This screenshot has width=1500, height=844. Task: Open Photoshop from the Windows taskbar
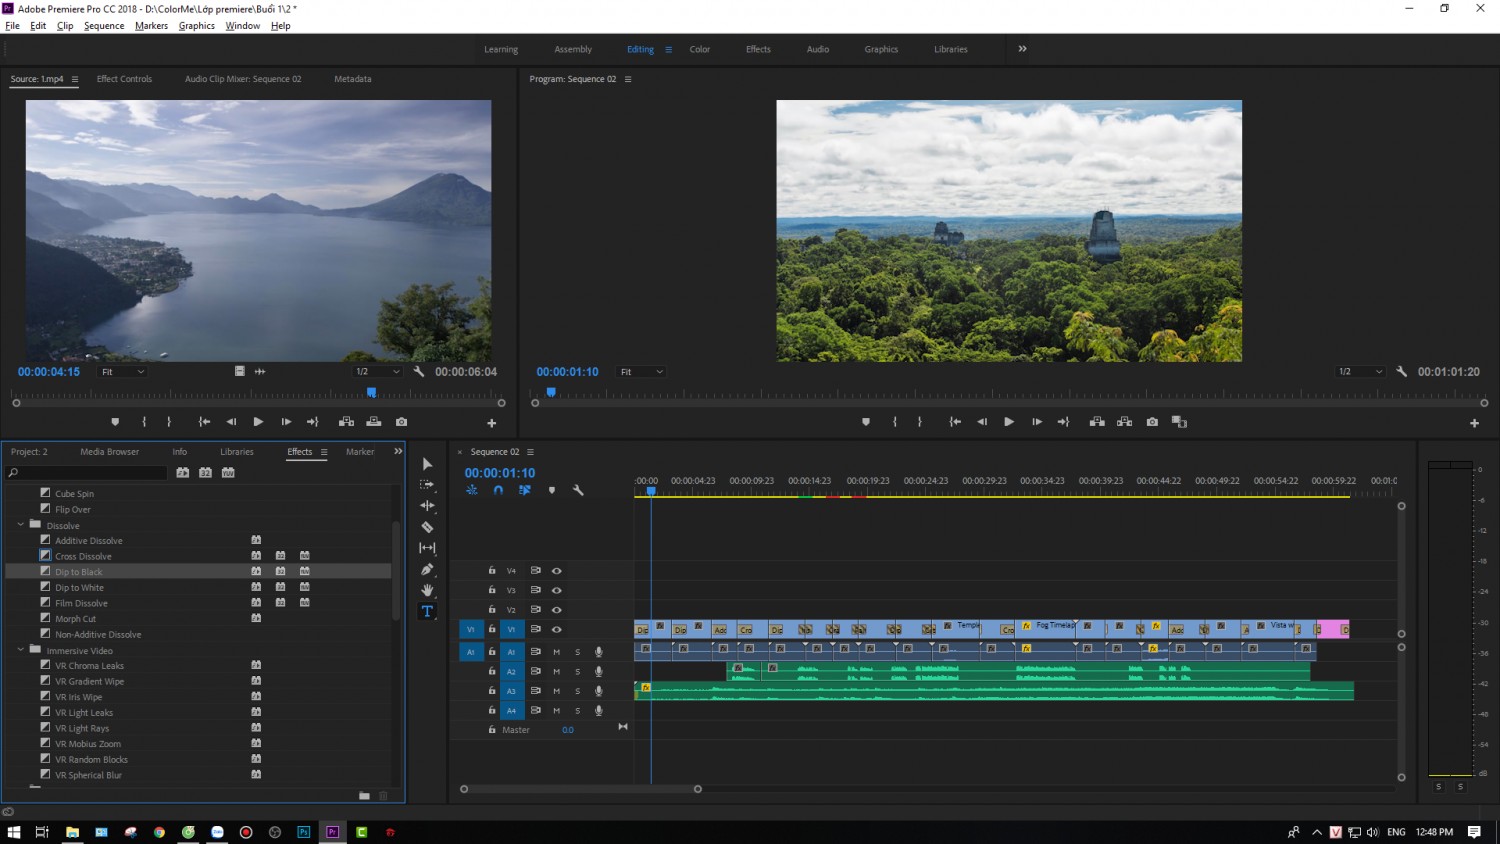(304, 832)
